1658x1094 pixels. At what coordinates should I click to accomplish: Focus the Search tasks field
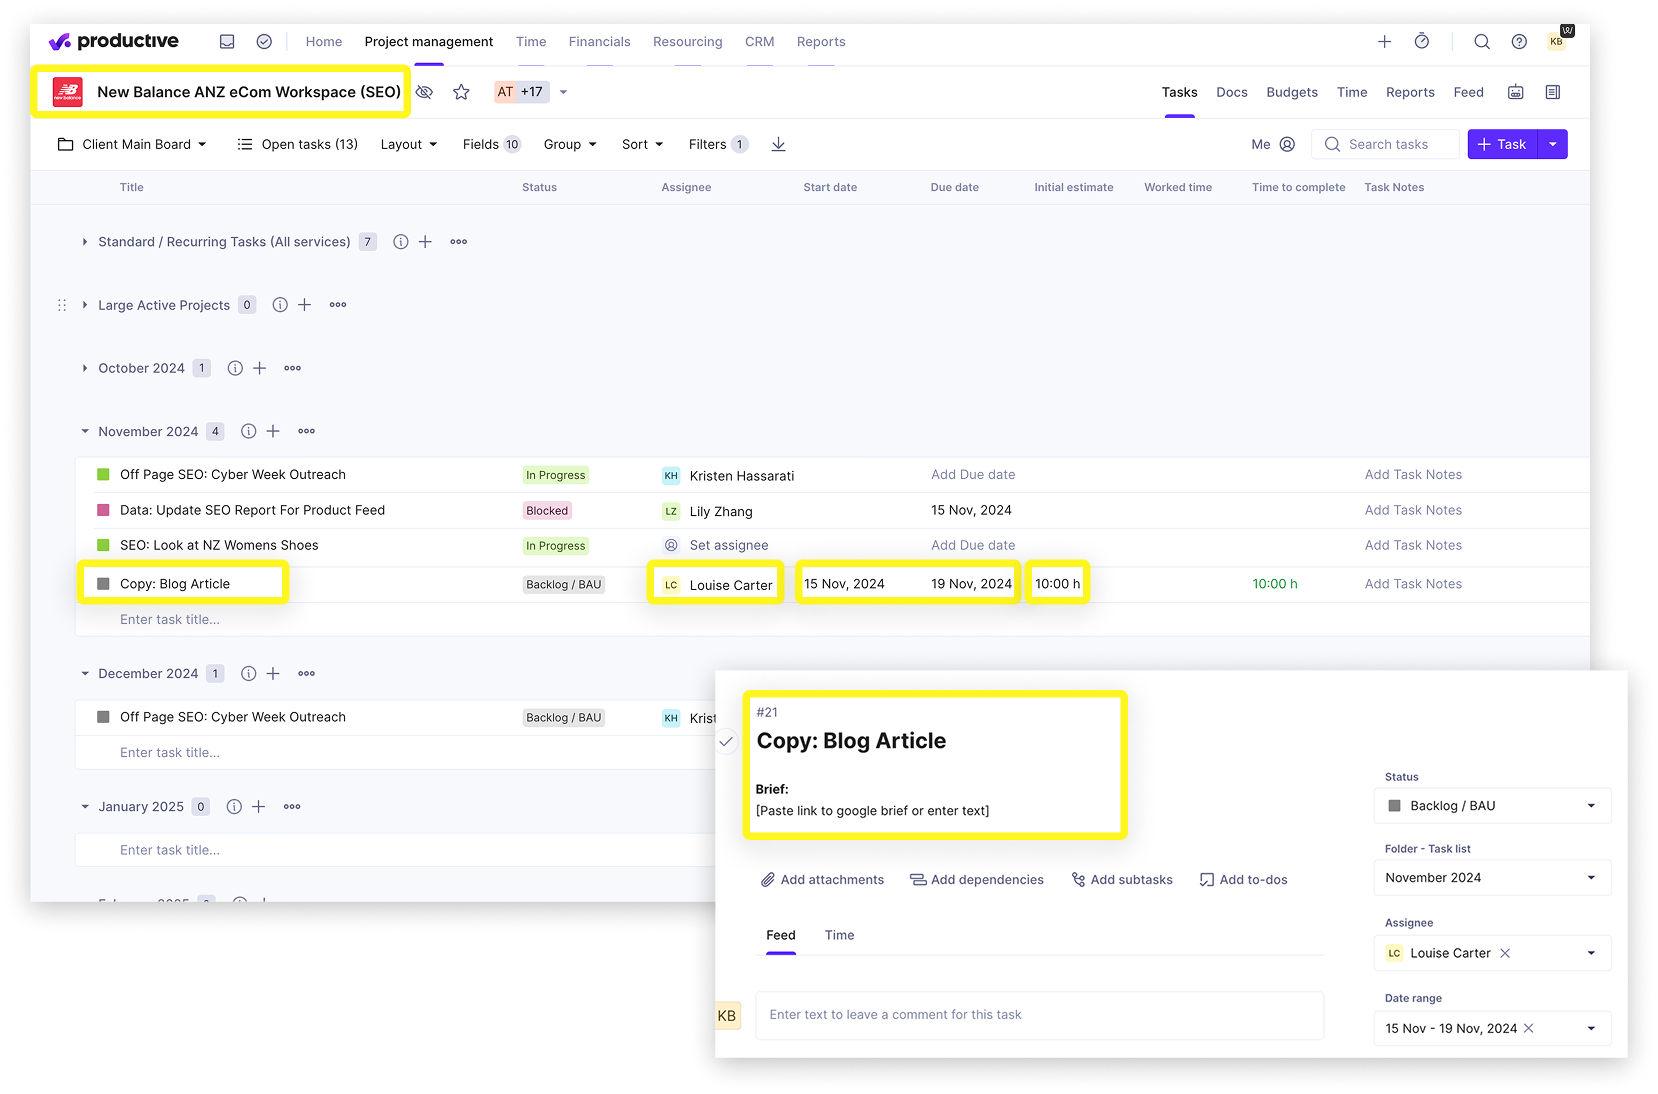pyautogui.click(x=1385, y=144)
